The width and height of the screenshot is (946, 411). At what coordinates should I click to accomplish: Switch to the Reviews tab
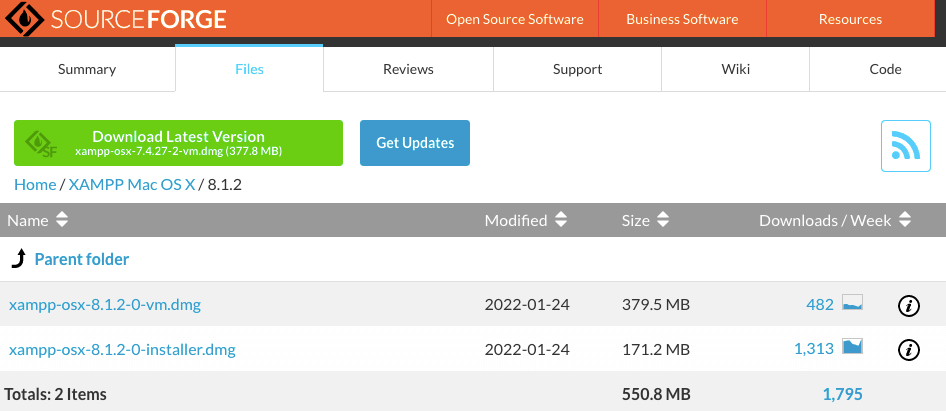click(408, 69)
